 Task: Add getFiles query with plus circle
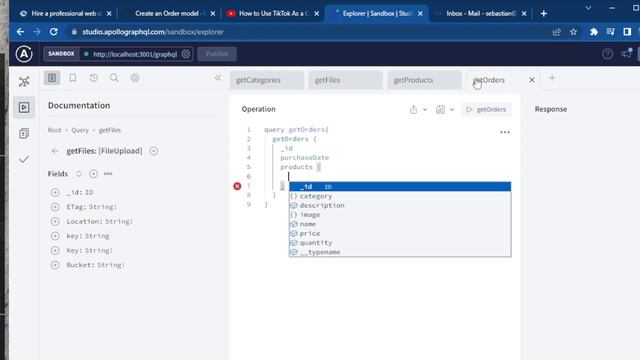tap(153, 151)
